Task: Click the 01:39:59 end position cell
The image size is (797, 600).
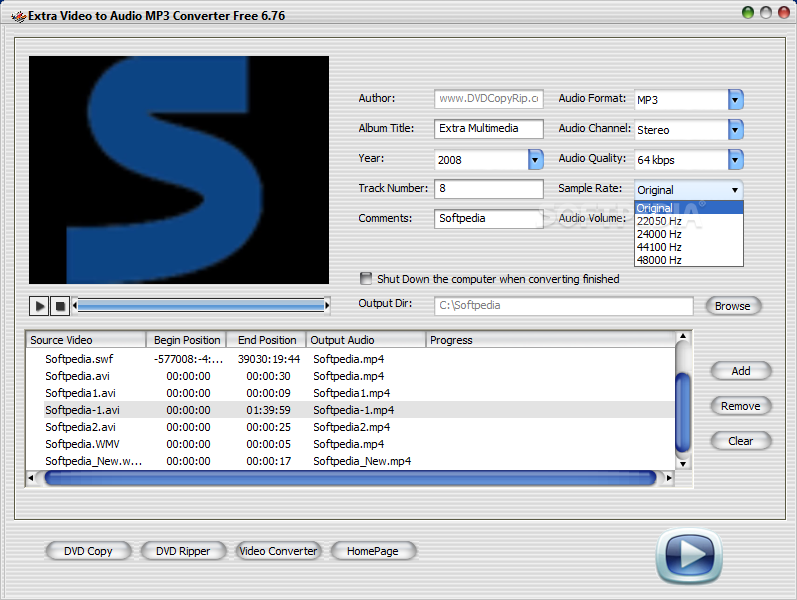Action: (x=268, y=410)
